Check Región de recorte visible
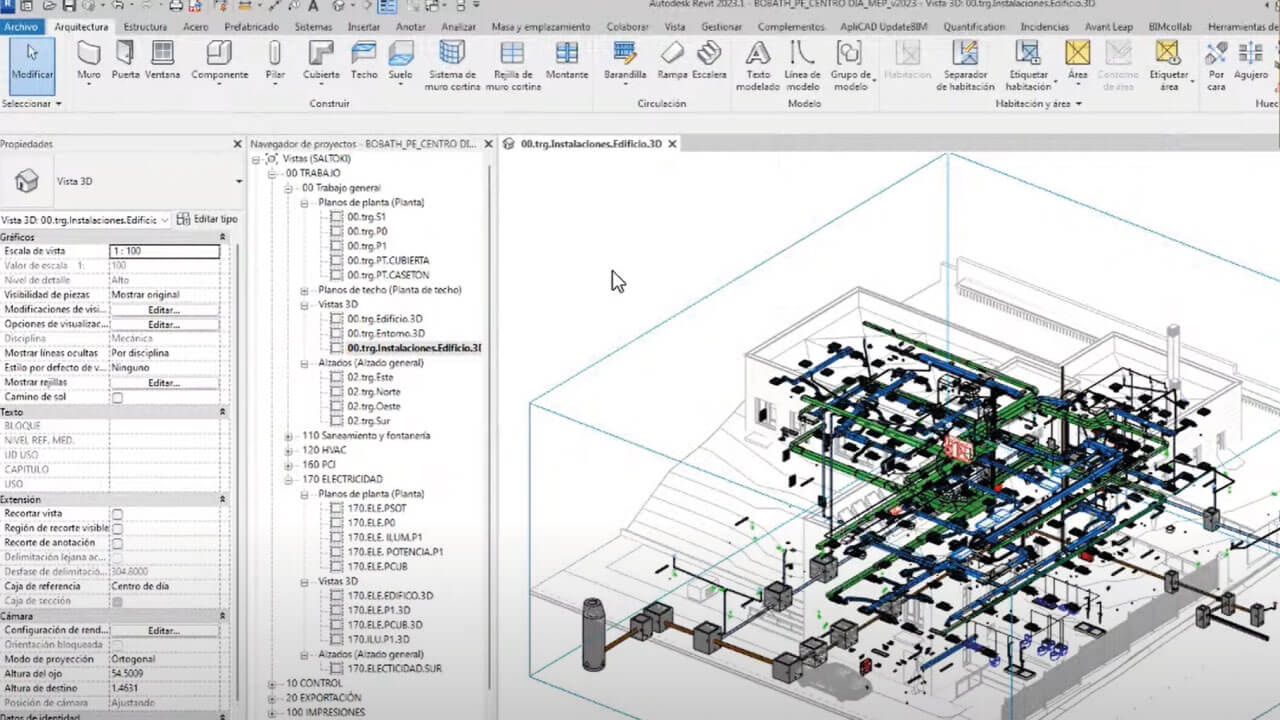The height and width of the screenshot is (720, 1280). click(x=117, y=528)
